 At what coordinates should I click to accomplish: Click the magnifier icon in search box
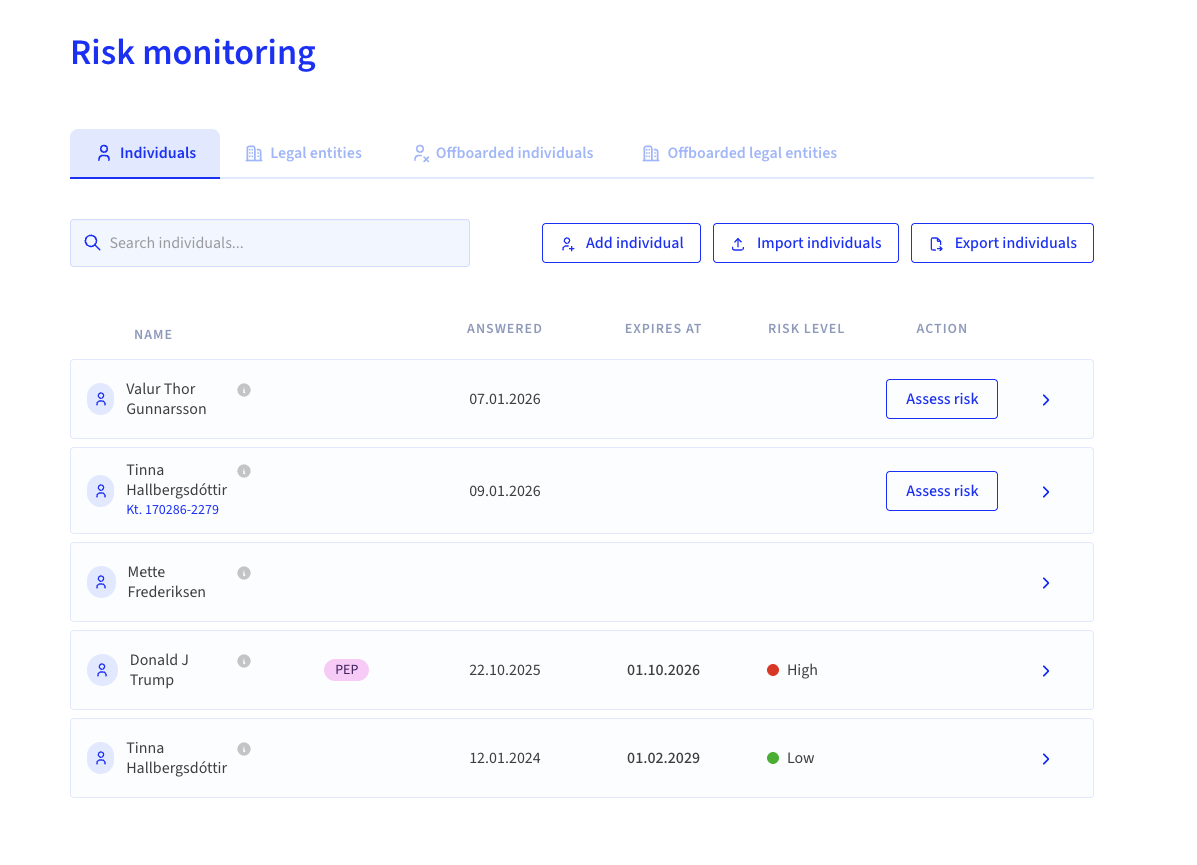point(92,243)
